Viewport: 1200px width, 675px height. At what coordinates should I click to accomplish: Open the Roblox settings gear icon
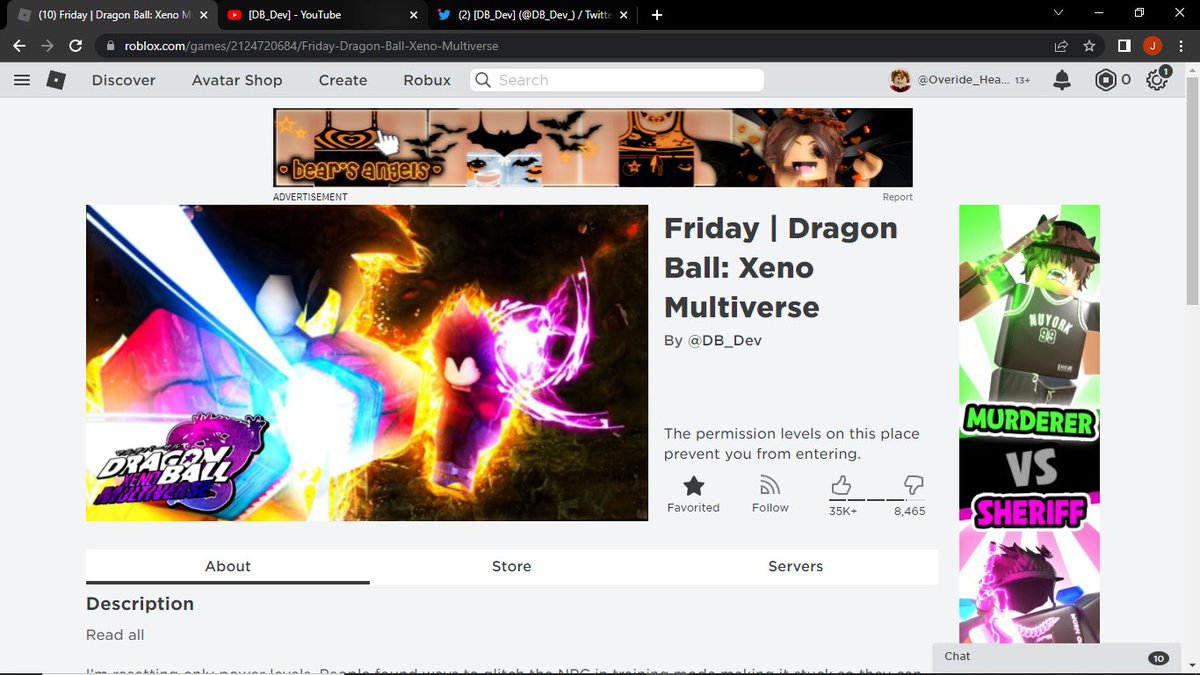click(1157, 80)
